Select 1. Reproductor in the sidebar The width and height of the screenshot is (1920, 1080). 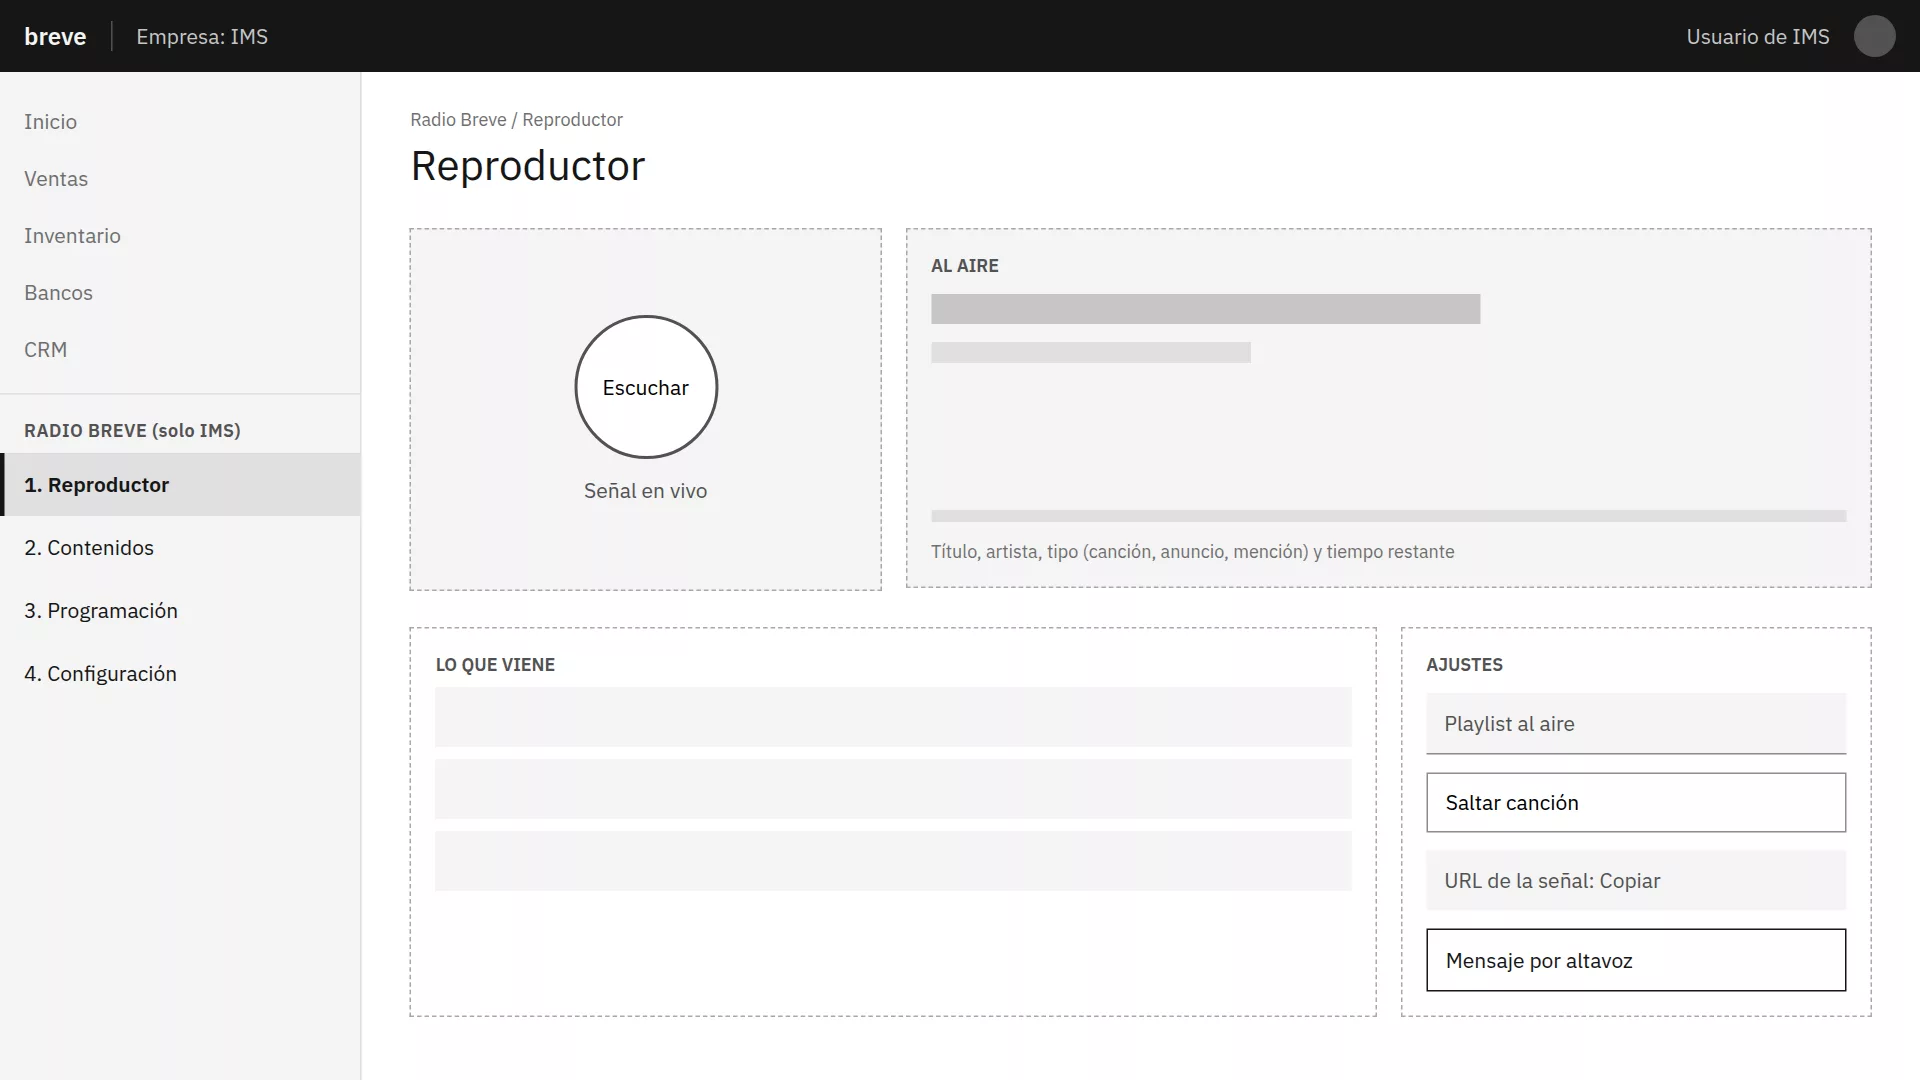[180, 485]
